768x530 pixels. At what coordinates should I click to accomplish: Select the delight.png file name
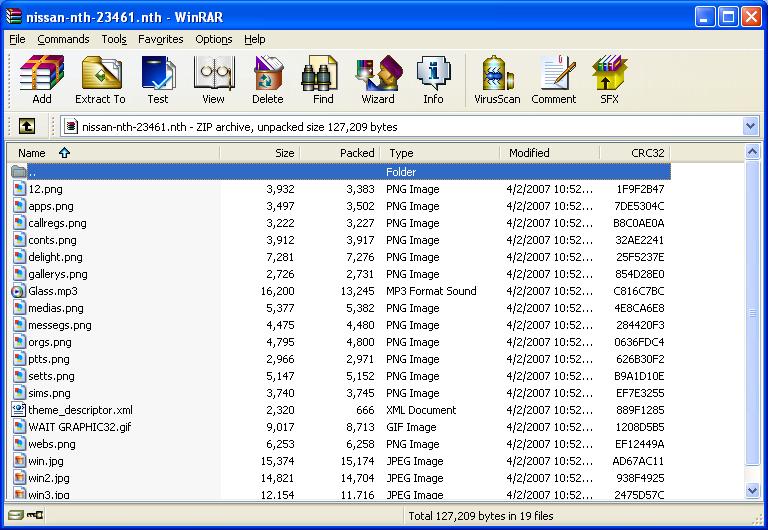[55, 257]
